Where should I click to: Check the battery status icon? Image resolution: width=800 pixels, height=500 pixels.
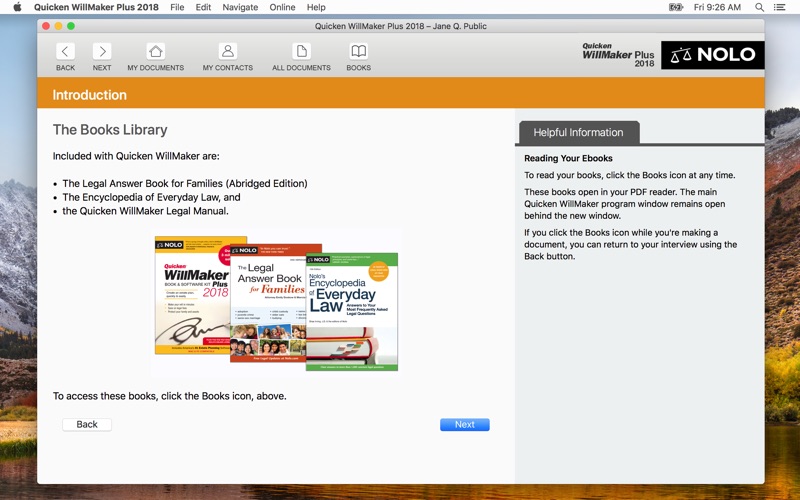pos(675,7)
